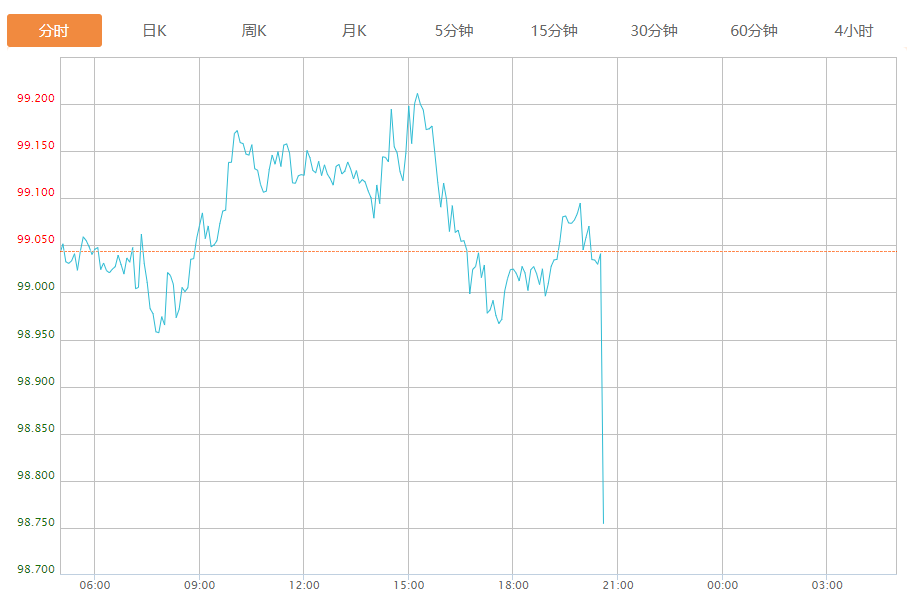Image resolution: width=907 pixels, height=592 pixels.
Task: Click the 98.750 price axis label
Action: pyautogui.click(x=36, y=523)
